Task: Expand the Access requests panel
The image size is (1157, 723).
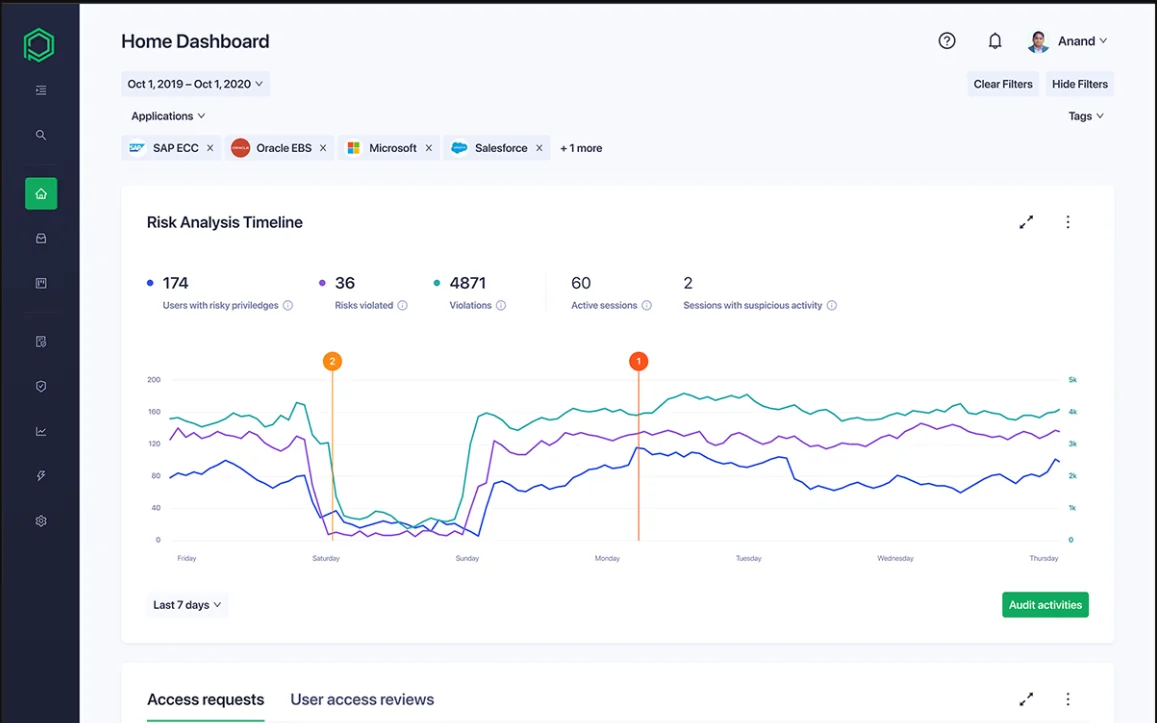Action: pyautogui.click(x=1026, y=699)
